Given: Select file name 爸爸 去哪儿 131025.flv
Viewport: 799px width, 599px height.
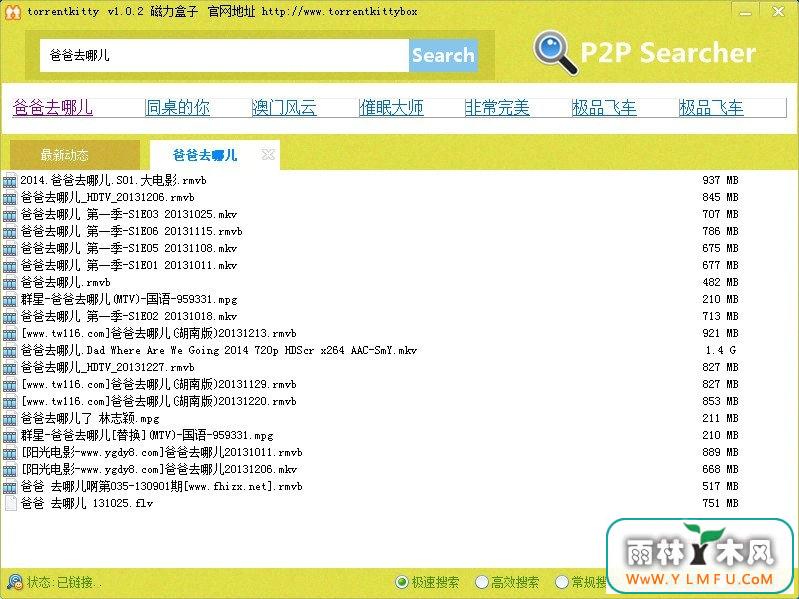Looking at the screenshot, I should [87, 503].
